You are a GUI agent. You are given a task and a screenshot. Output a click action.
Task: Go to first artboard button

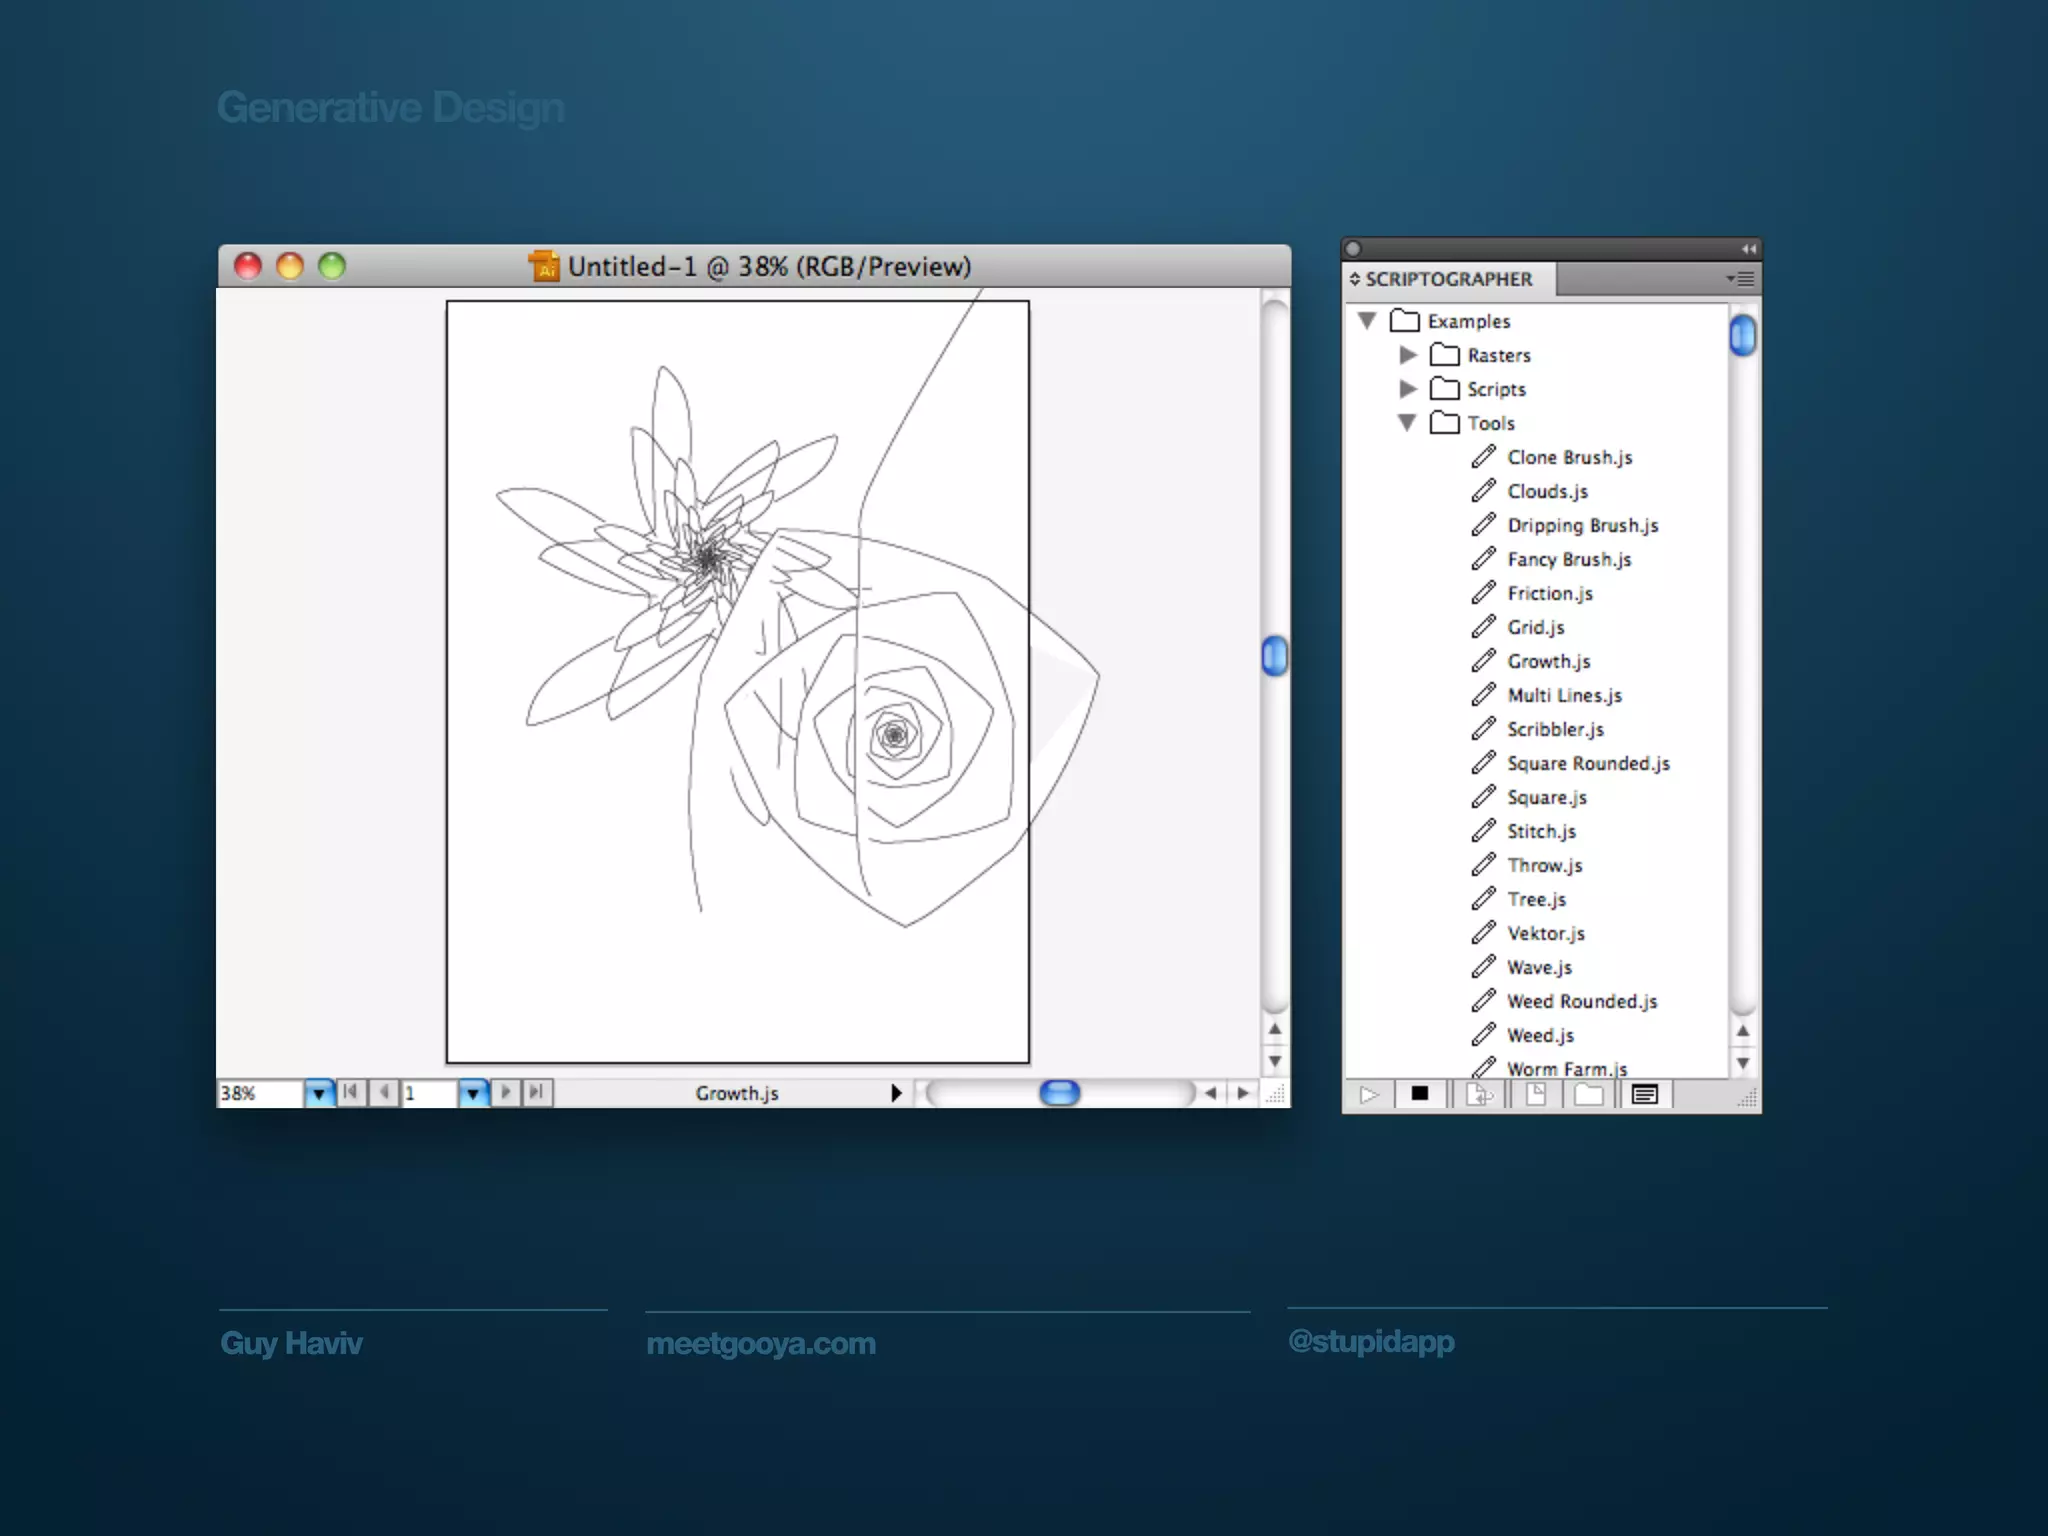pyautogui.click(x=350, y=1093)
